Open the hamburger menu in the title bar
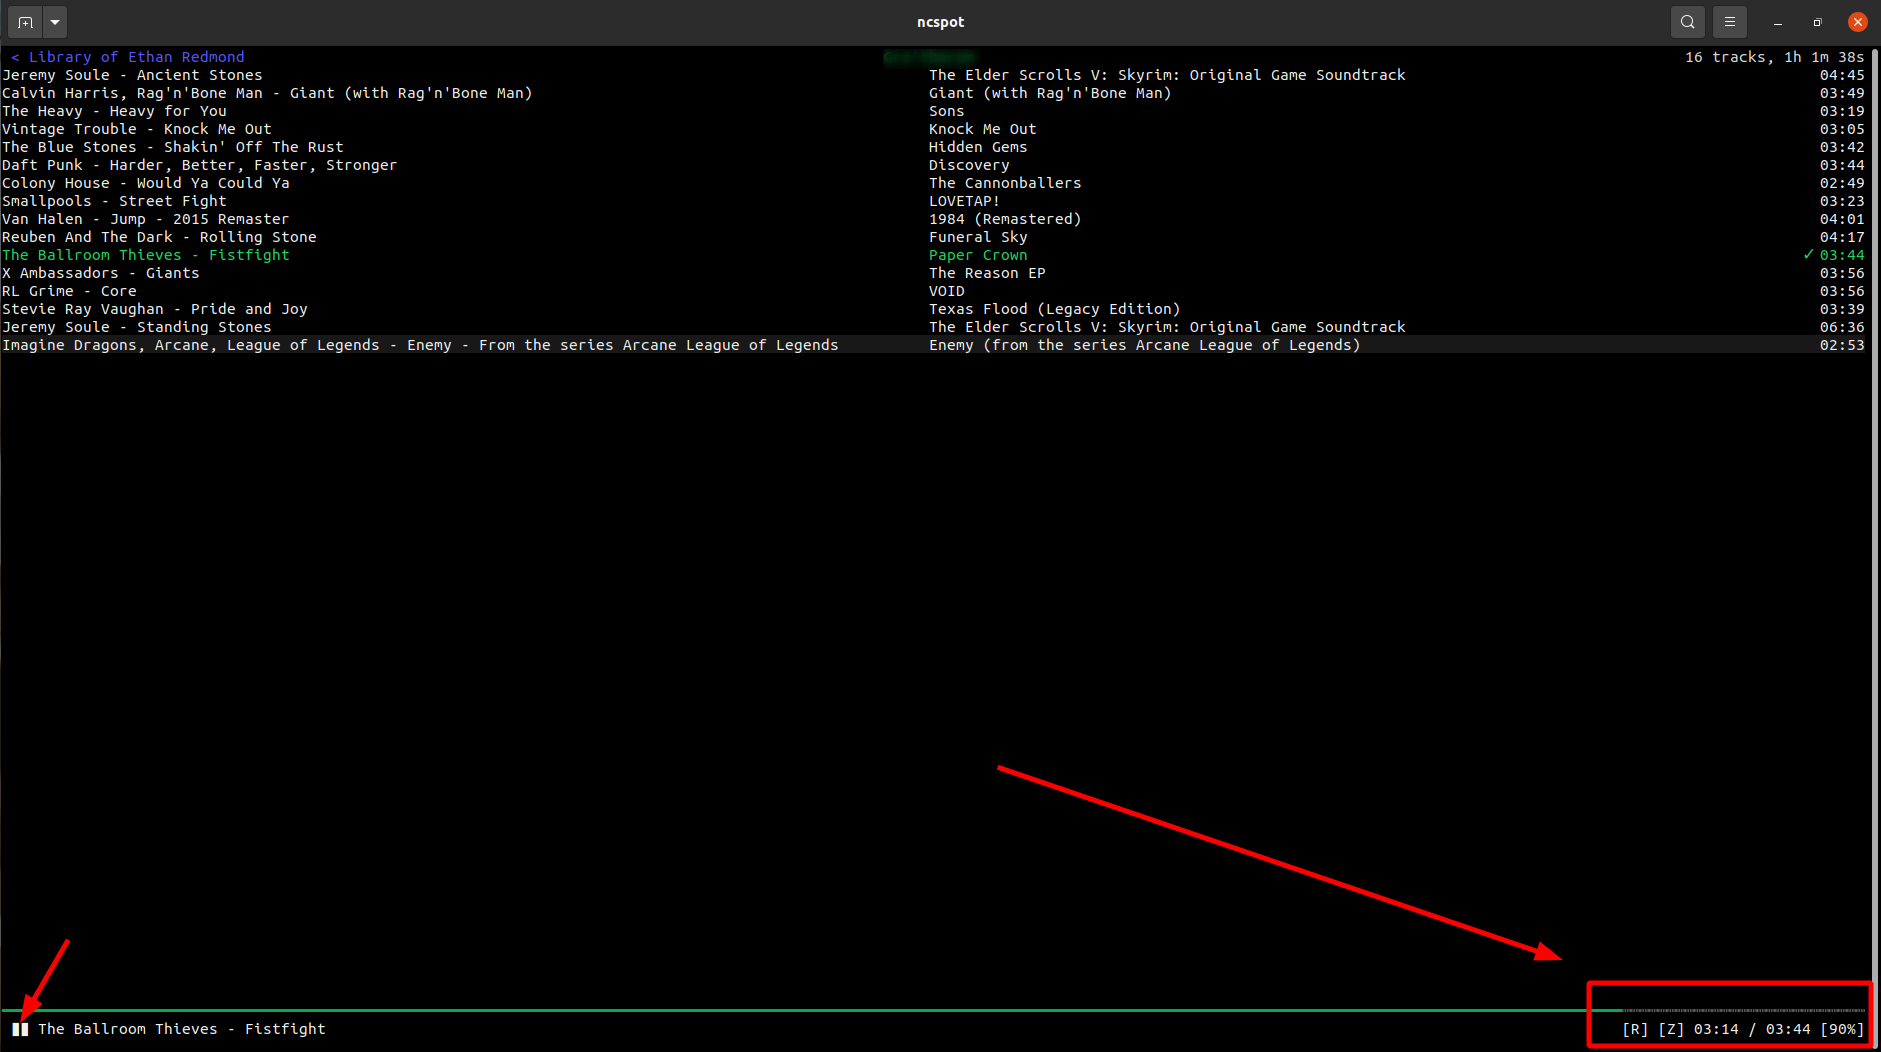Viewport: 1881px width, 1052px height. 1730,22
